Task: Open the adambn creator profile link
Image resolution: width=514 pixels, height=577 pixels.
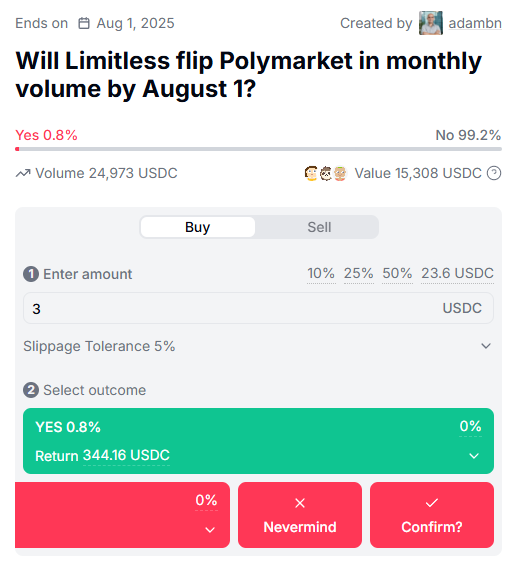Action: [475, 23]
